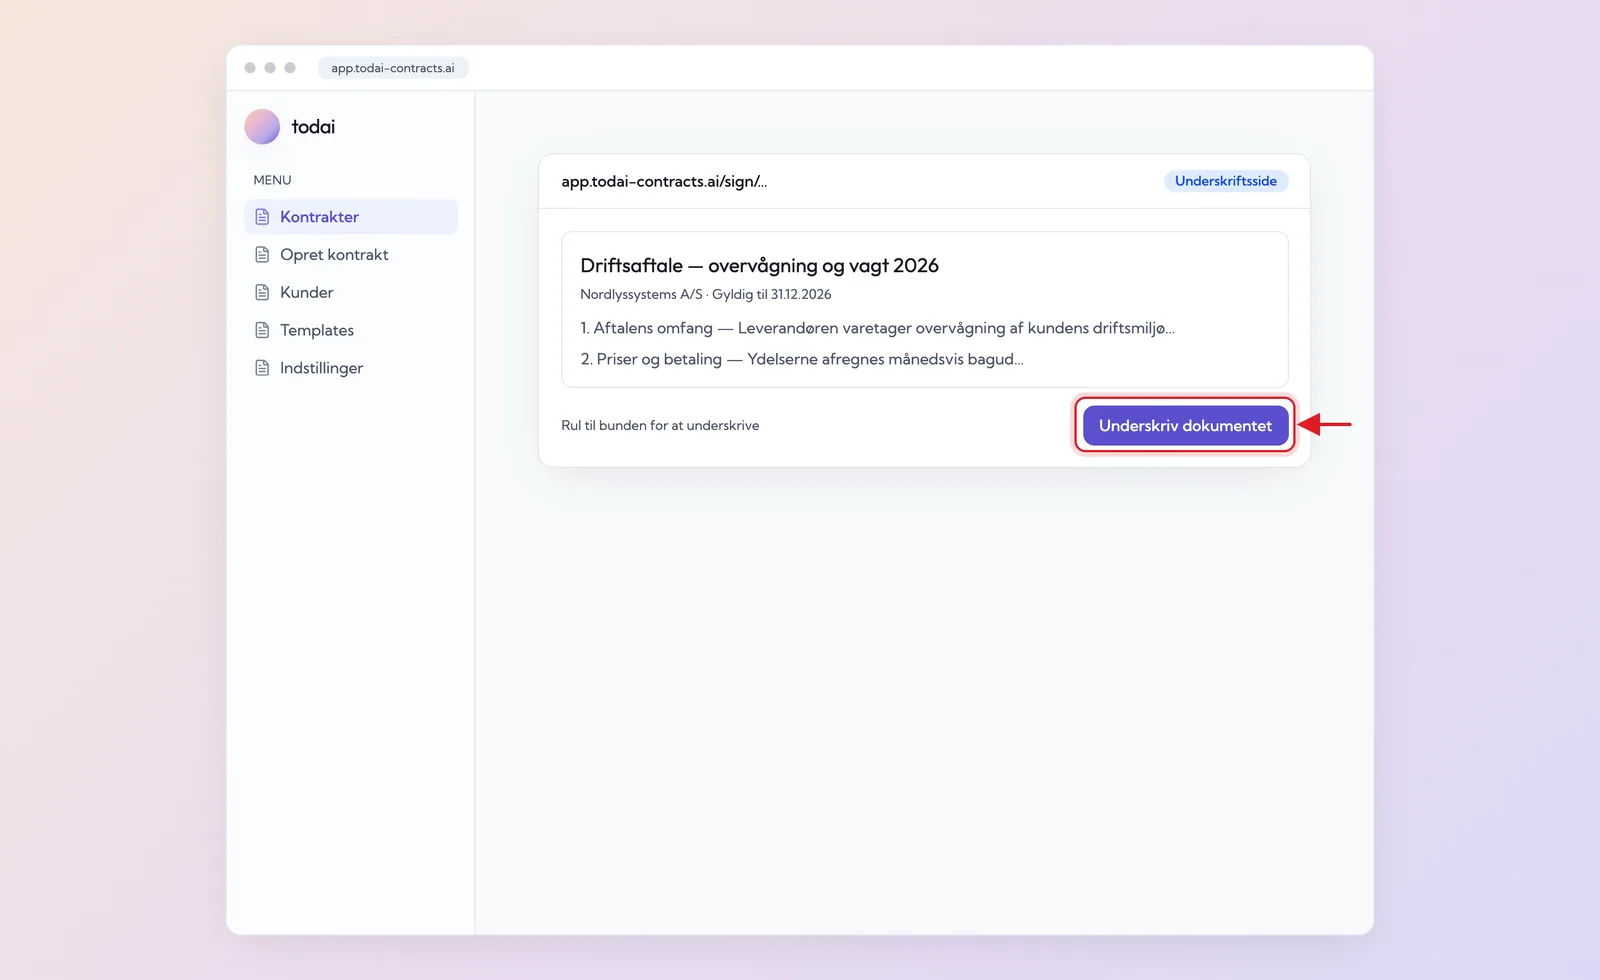Click the Templates document icon in sidebar

coord(262,330)
